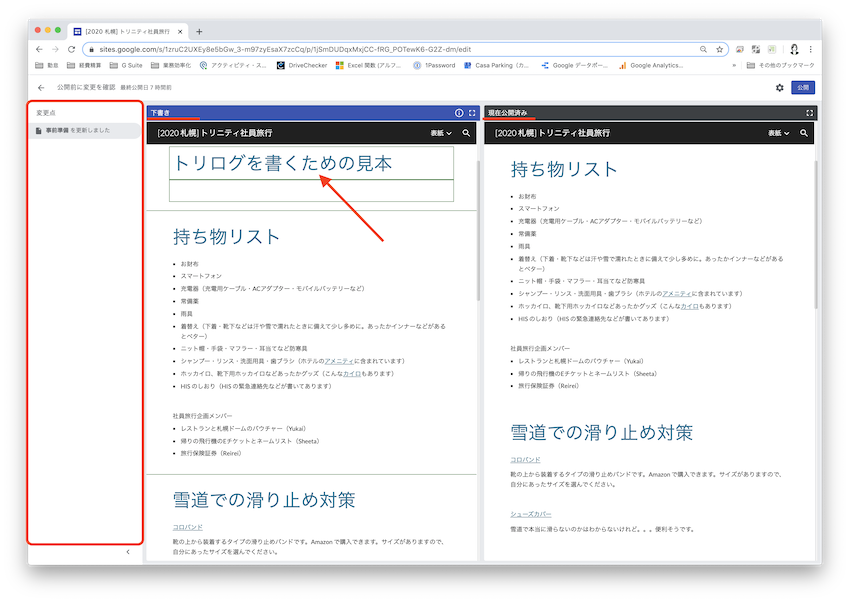Click the blue 公開 publish button
Image resolution: width=850 pixels, height=602 pixels.
tap(803, 88)
